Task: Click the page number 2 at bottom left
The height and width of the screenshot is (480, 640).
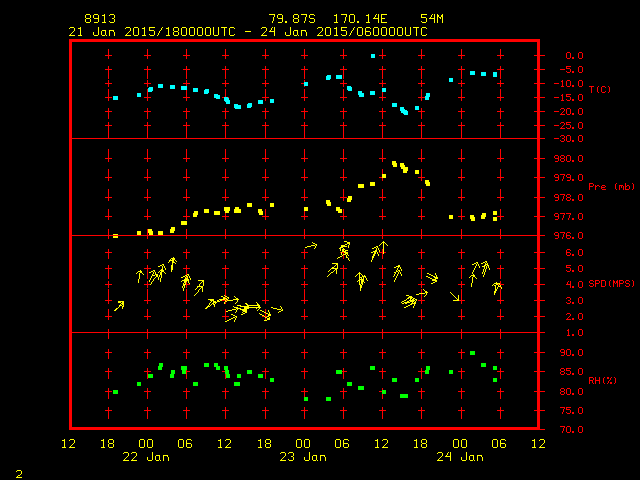Action: point(19,474)
